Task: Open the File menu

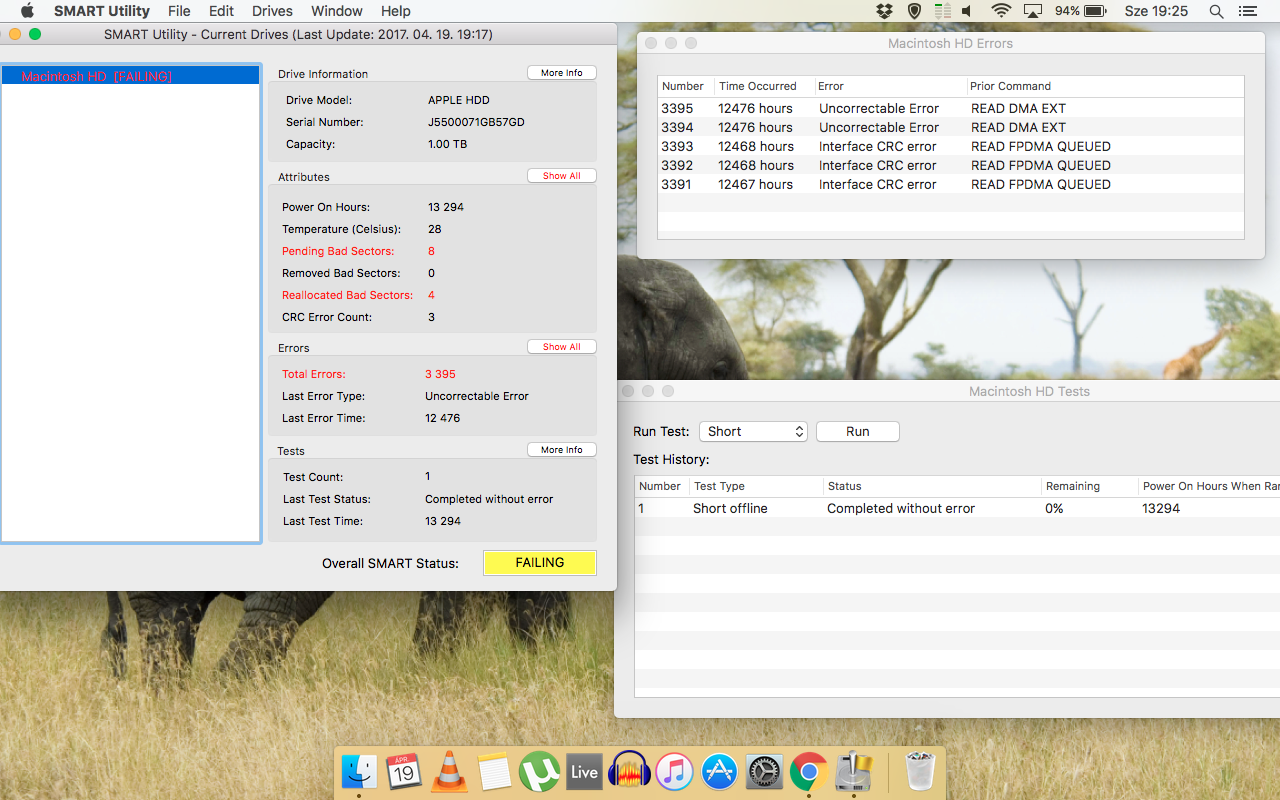Action: click(179, 11)
